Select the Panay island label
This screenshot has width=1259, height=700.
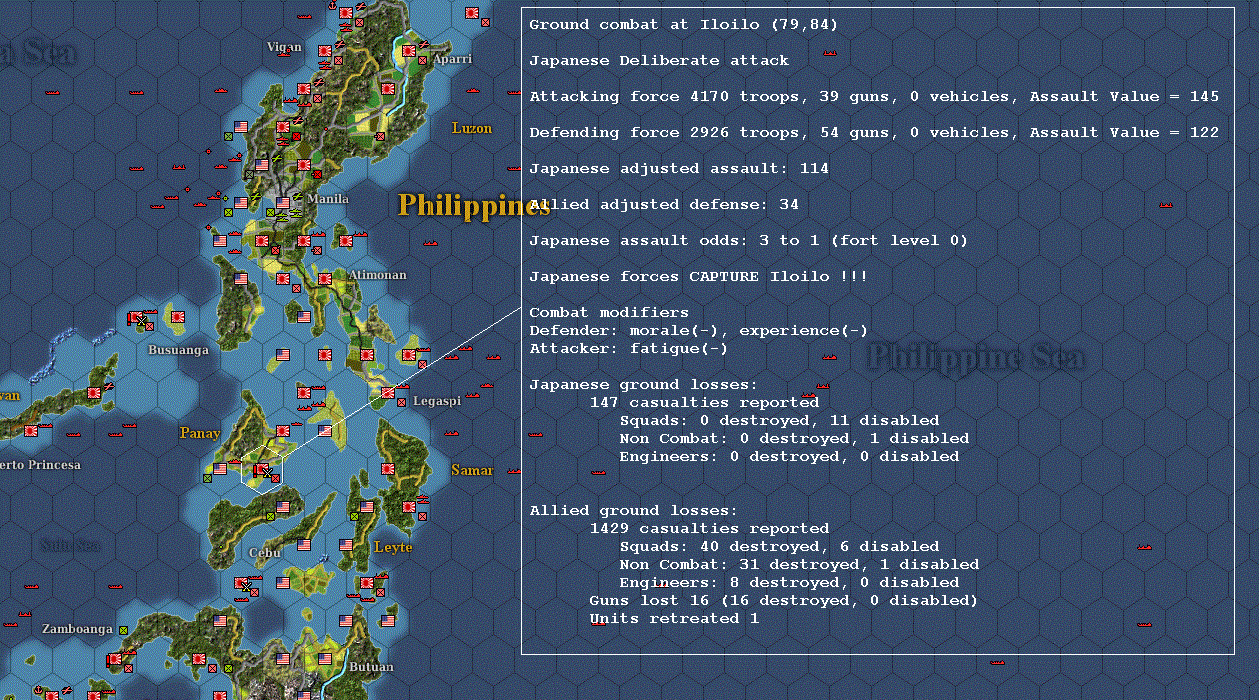200,433
